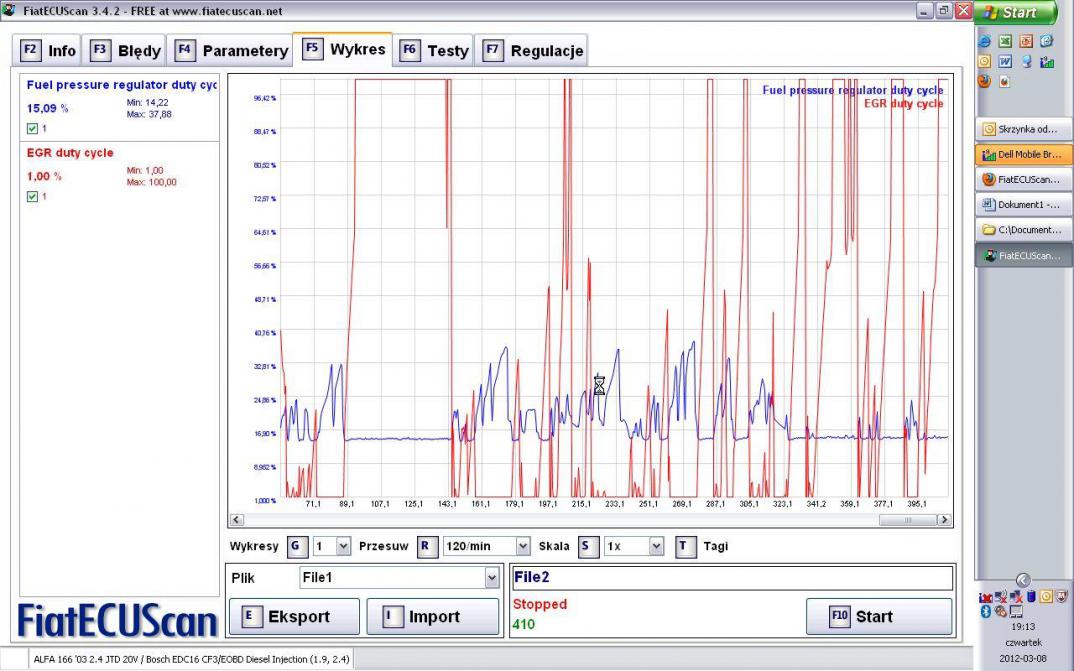Click the T key icon for Tagi
Viewport: 1074px width, 671px height.
684,546
